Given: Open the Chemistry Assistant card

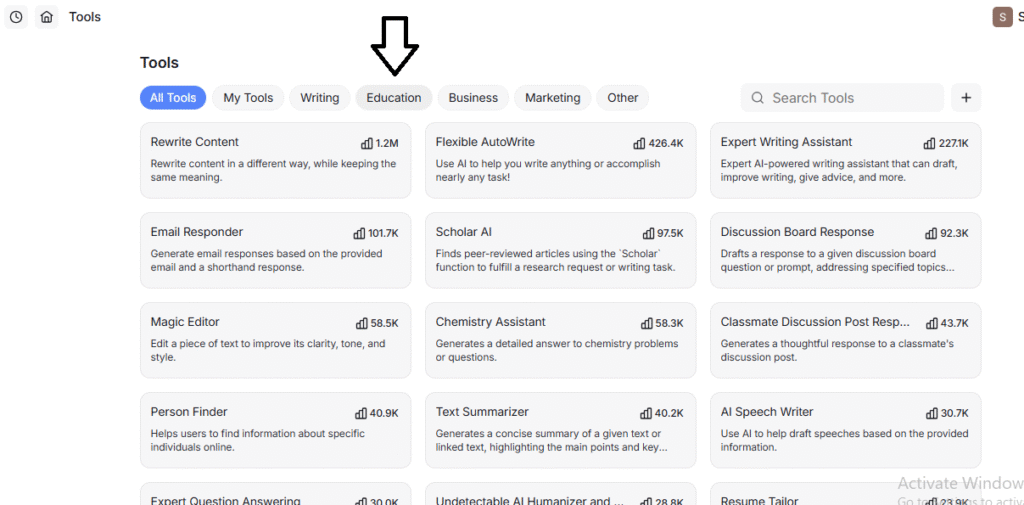Looking at the screenshot, I should (x=560, y=340).
